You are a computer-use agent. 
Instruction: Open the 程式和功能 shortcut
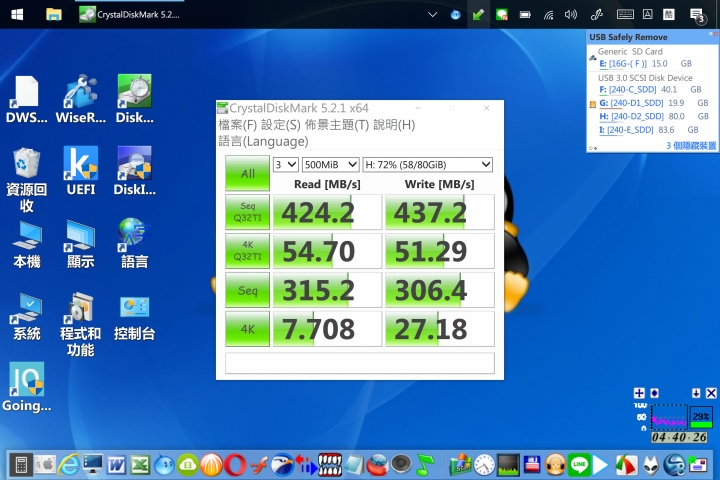coord(80,324)
